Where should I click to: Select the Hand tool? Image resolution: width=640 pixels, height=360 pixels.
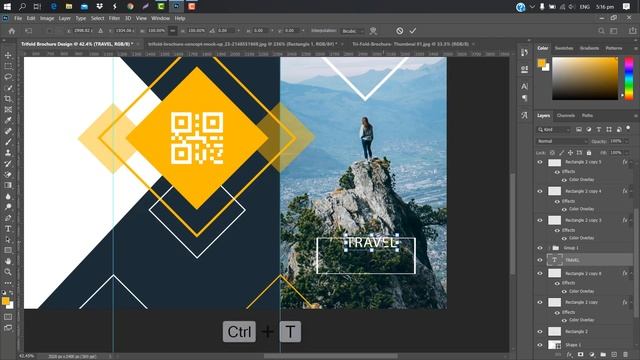point(8,261)
